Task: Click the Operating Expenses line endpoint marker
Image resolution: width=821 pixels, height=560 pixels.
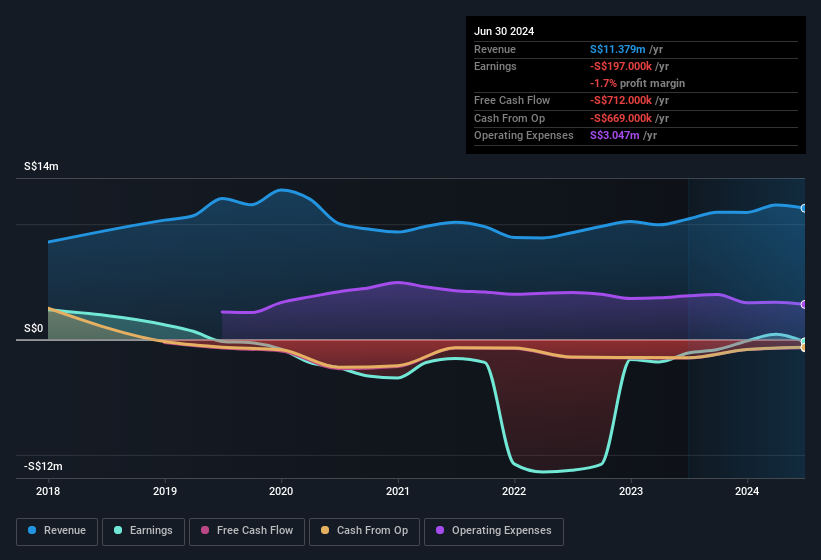Action: coord(804,305)
